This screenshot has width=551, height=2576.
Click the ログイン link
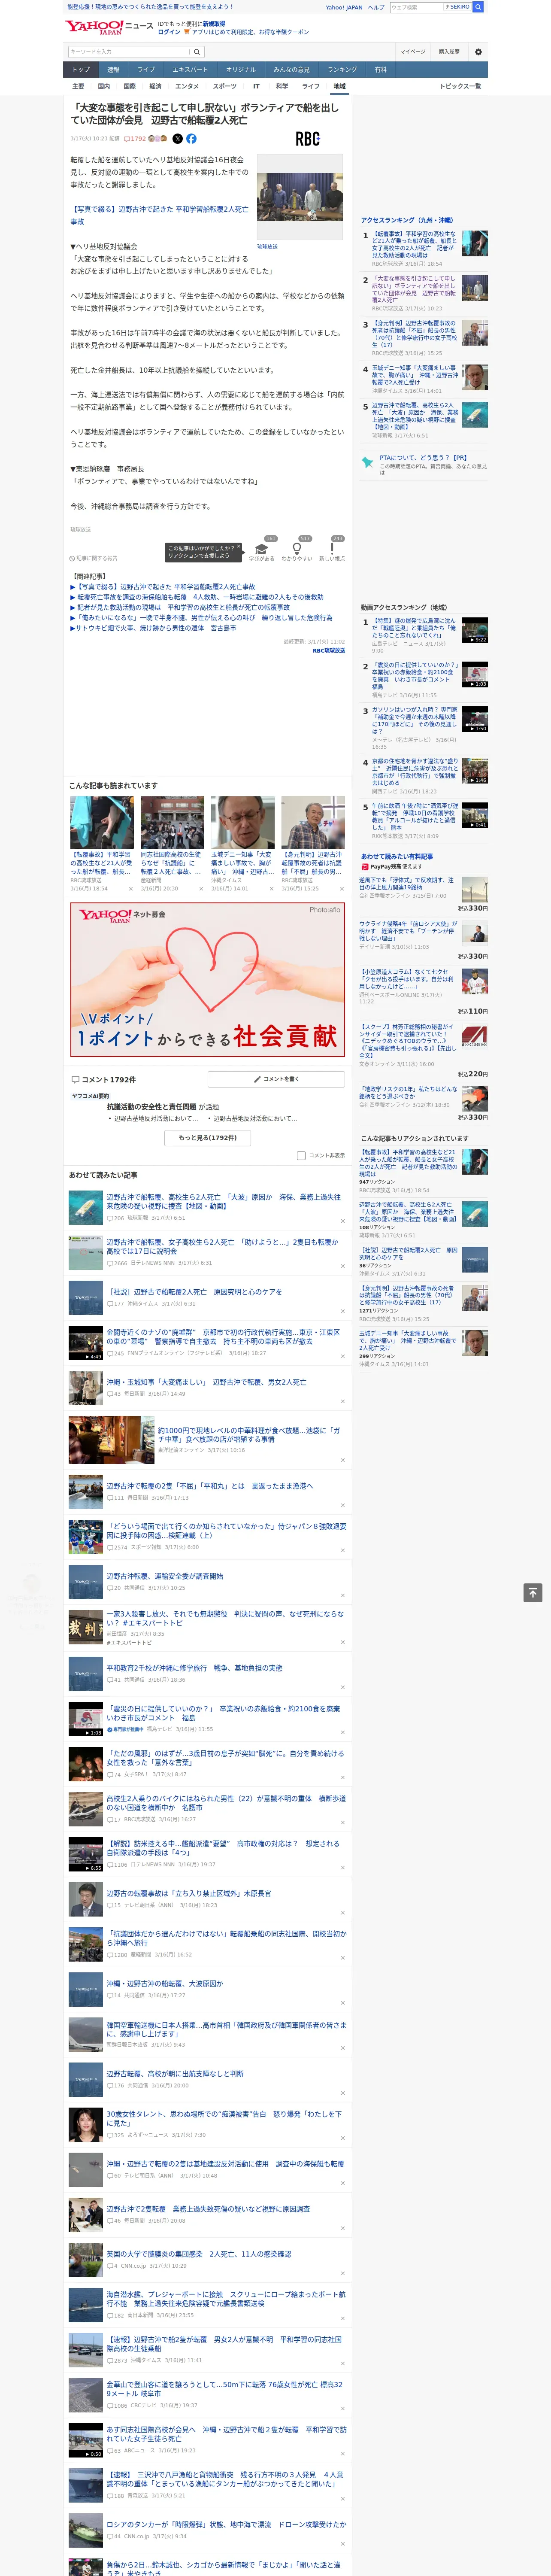(x=169, y=32)
